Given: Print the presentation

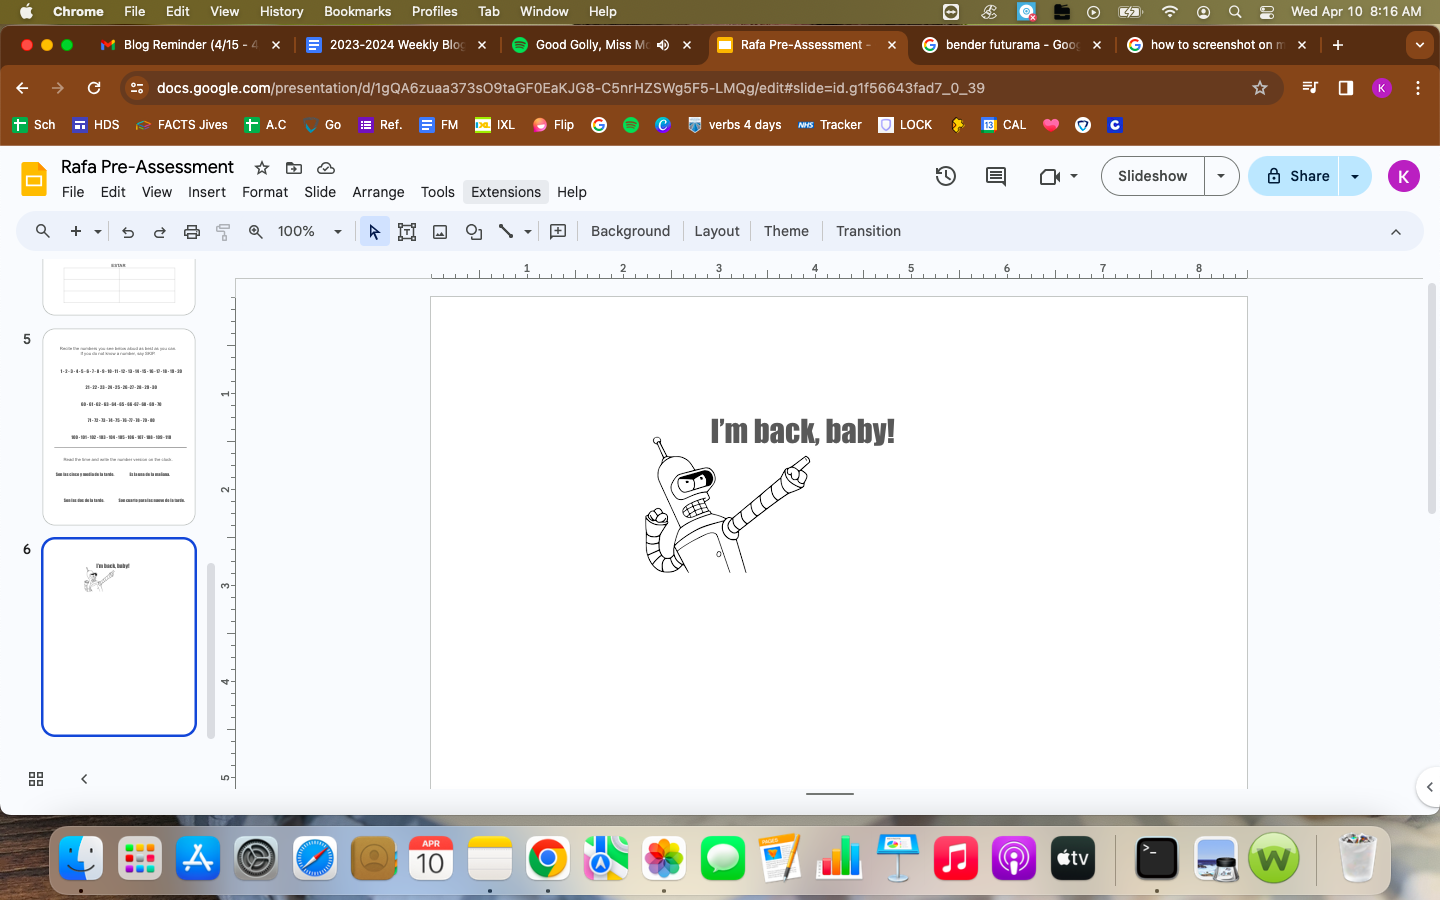Looking at the screenshot, I should pyautogui.click(x=192, y=231).
